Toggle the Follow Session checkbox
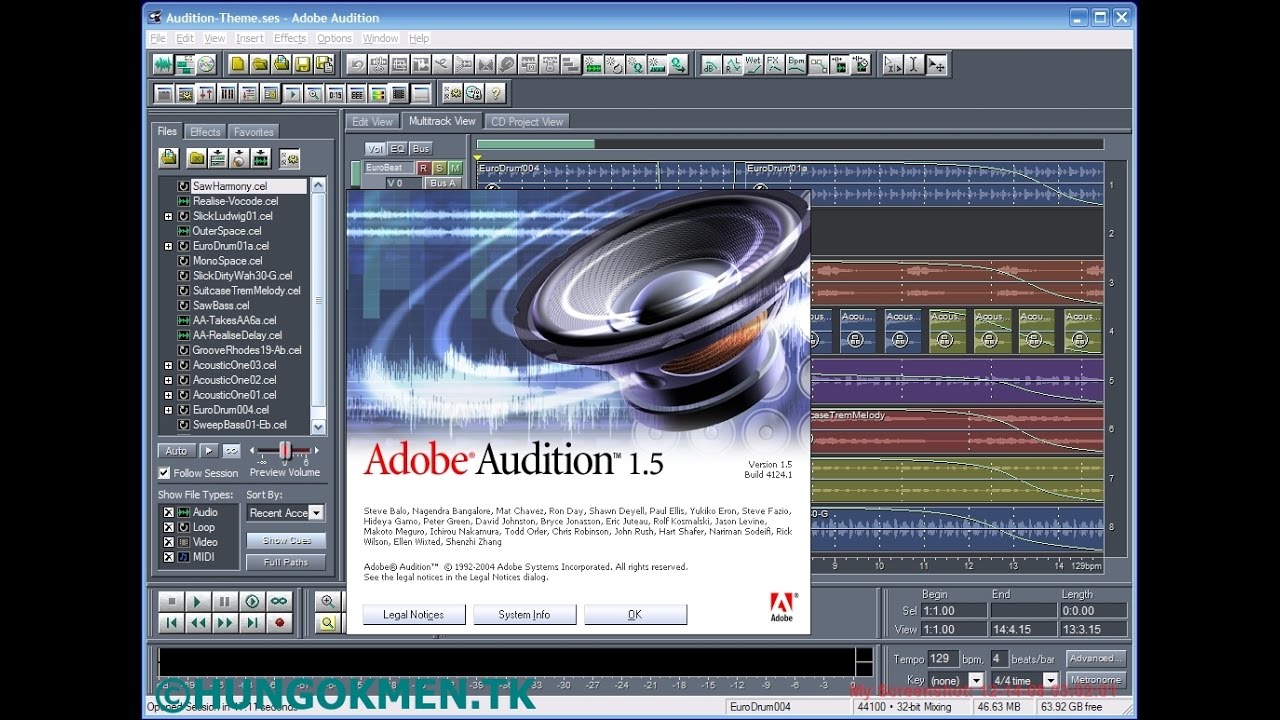Screen dimensions: 1280x720 click(164, 473)
